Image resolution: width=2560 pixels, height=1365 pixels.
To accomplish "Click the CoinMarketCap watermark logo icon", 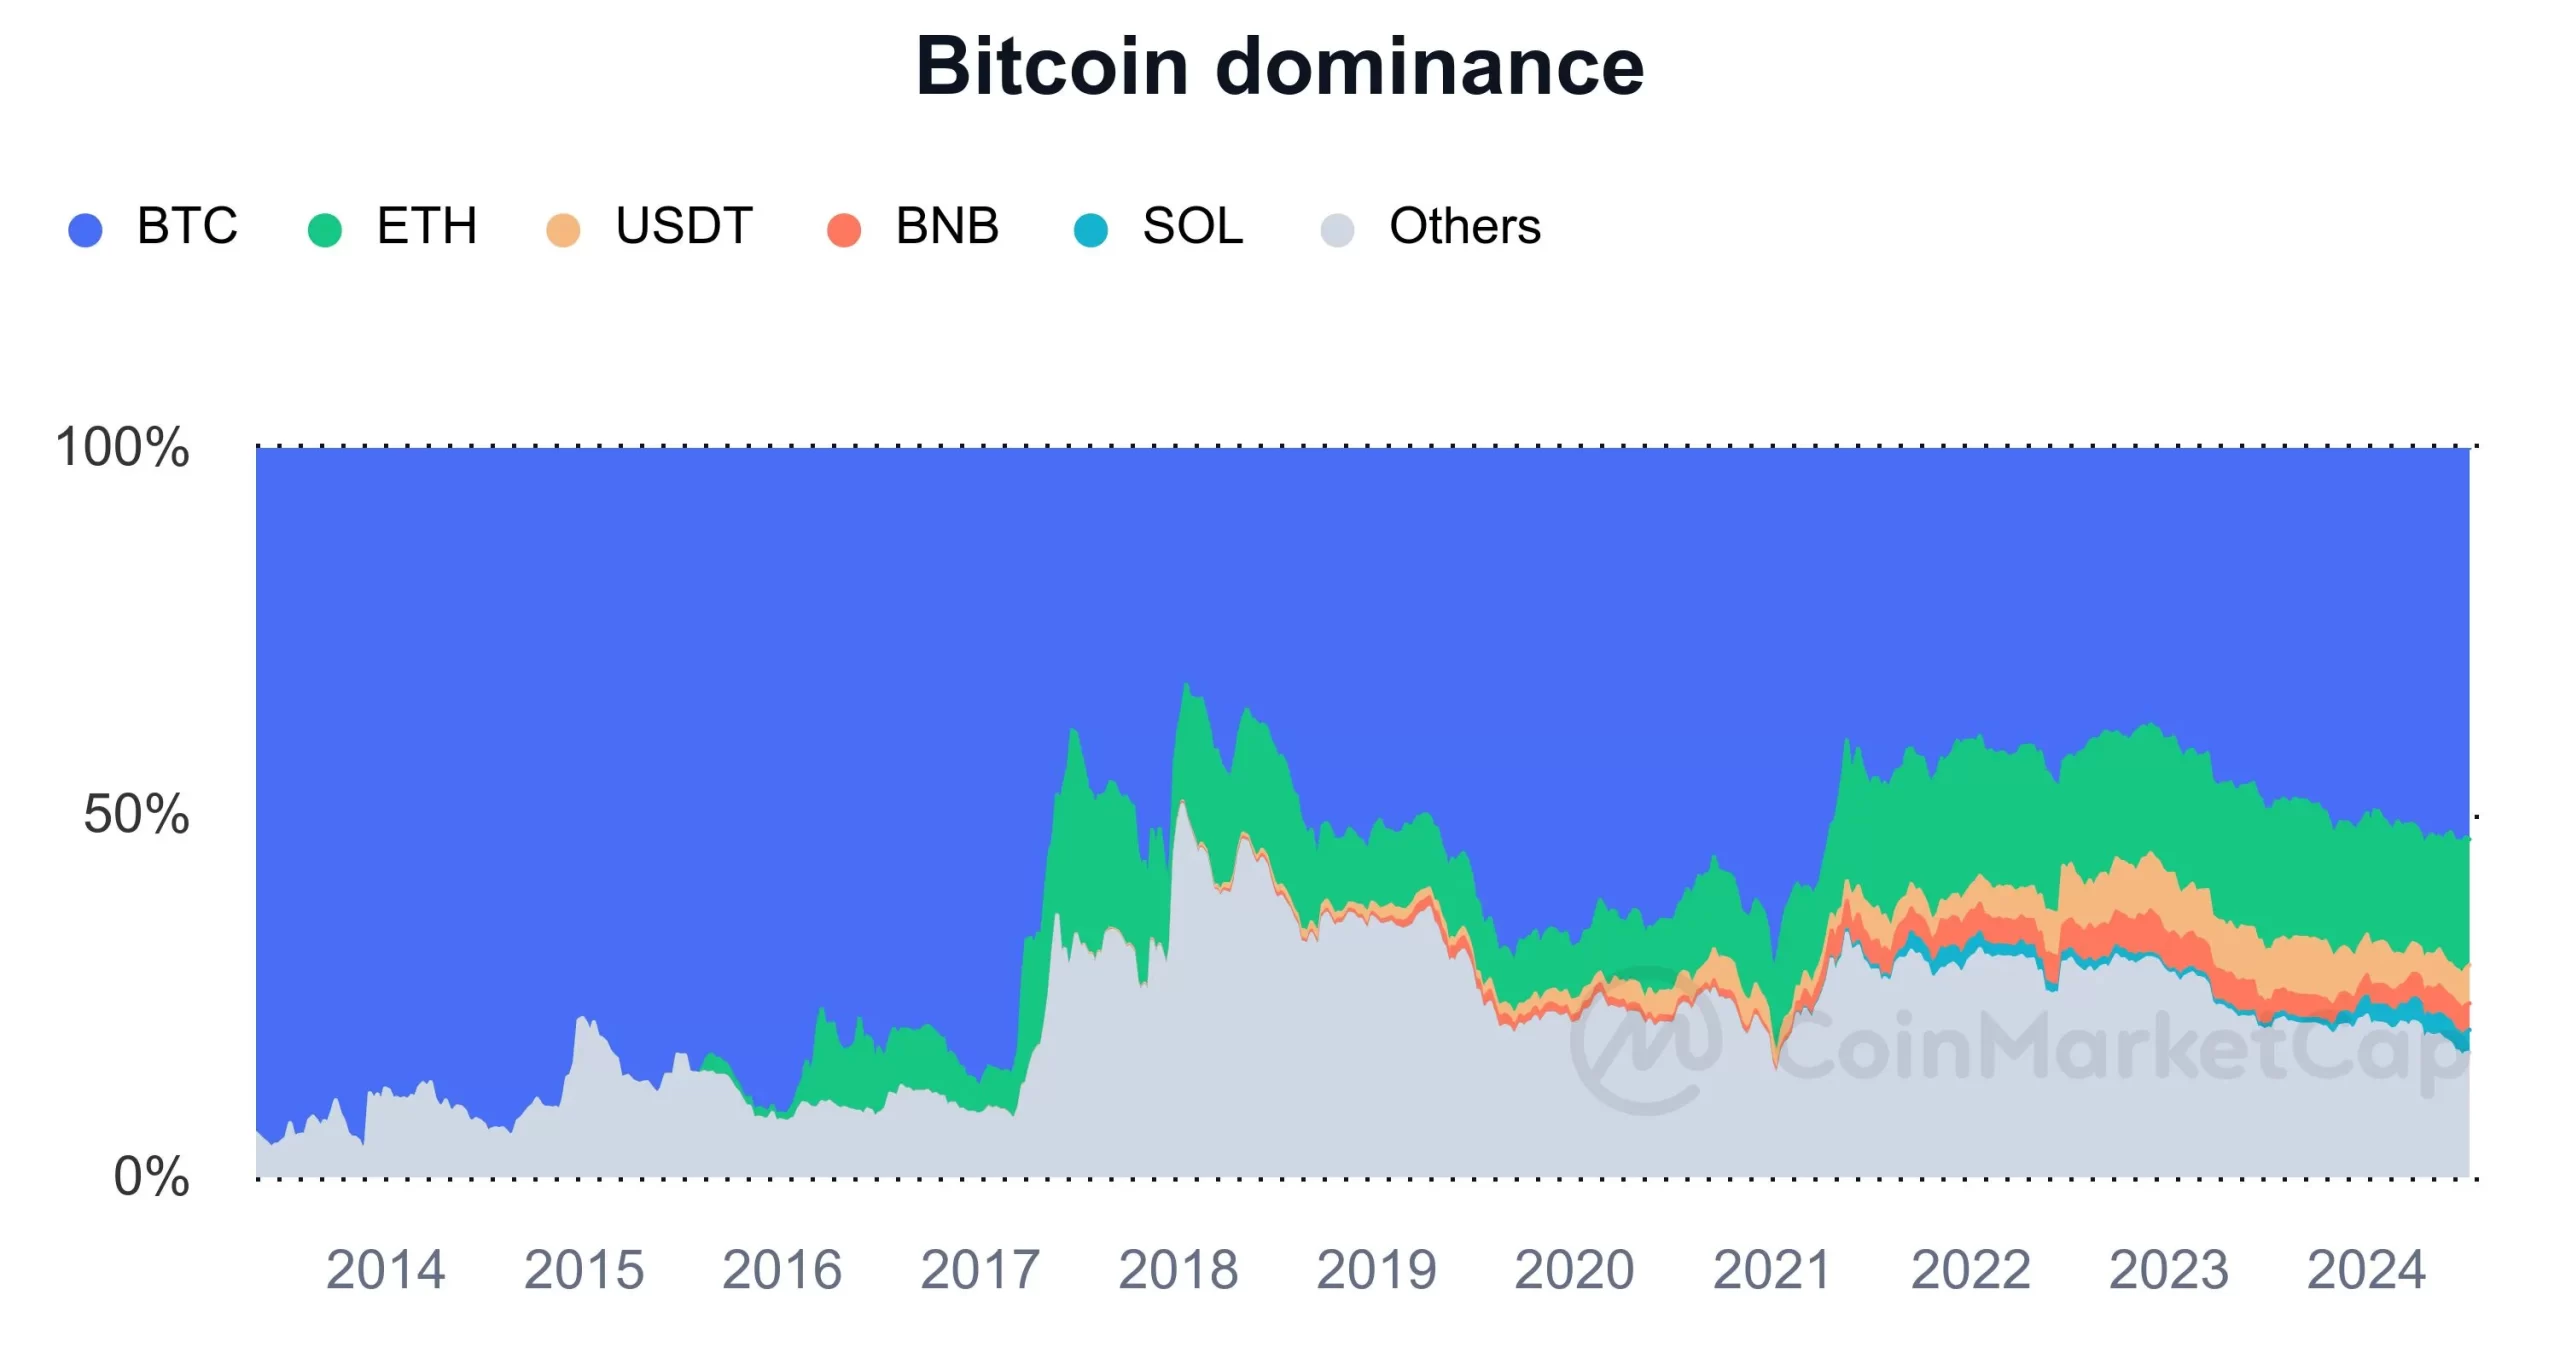I will pyautogui.click(x=1645, y=1041).
